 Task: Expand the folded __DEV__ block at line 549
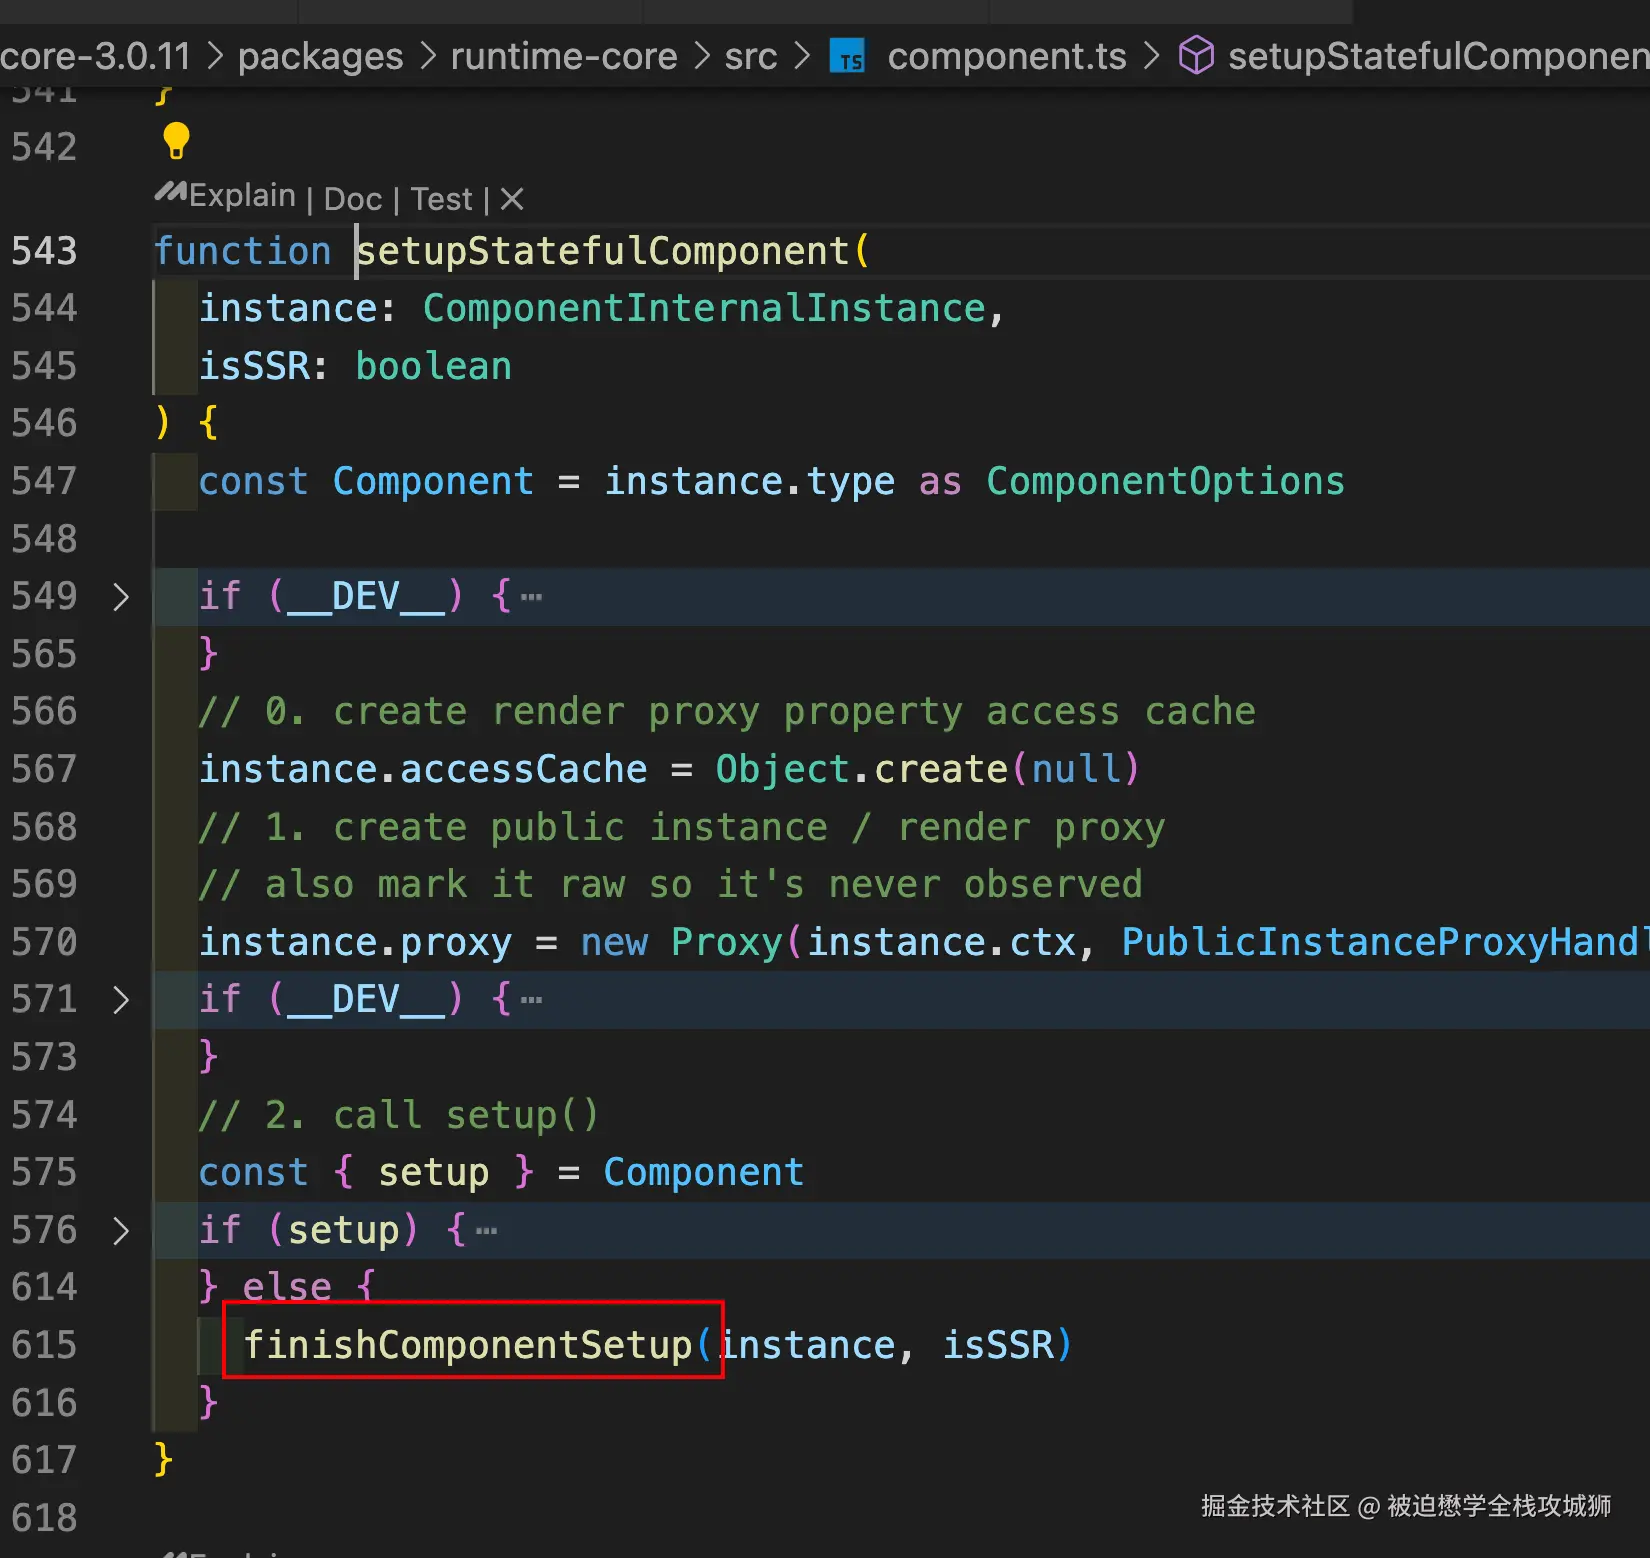(121, 597)
